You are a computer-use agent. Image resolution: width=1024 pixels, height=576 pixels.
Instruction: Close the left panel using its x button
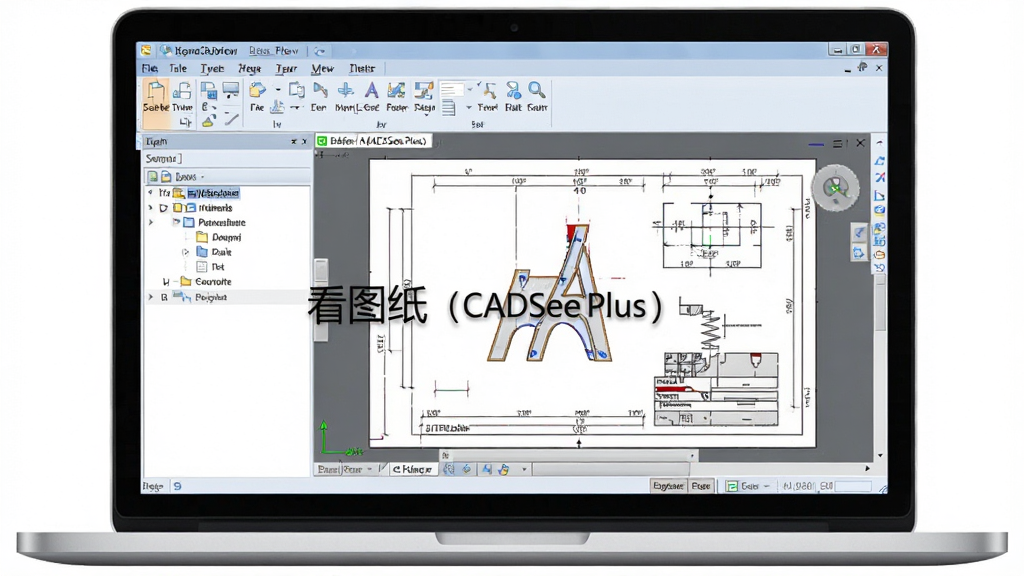pyautogui.click(x=304, y=141)
